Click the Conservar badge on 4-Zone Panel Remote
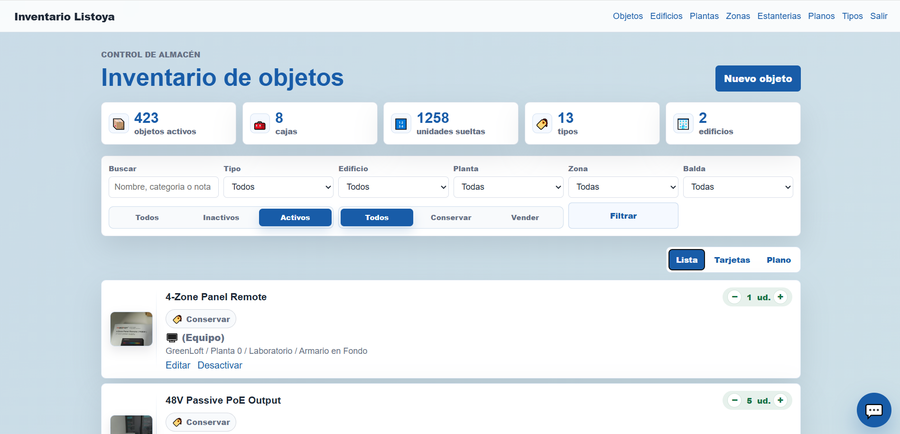900x434 pixels. (x=201, y=319)
